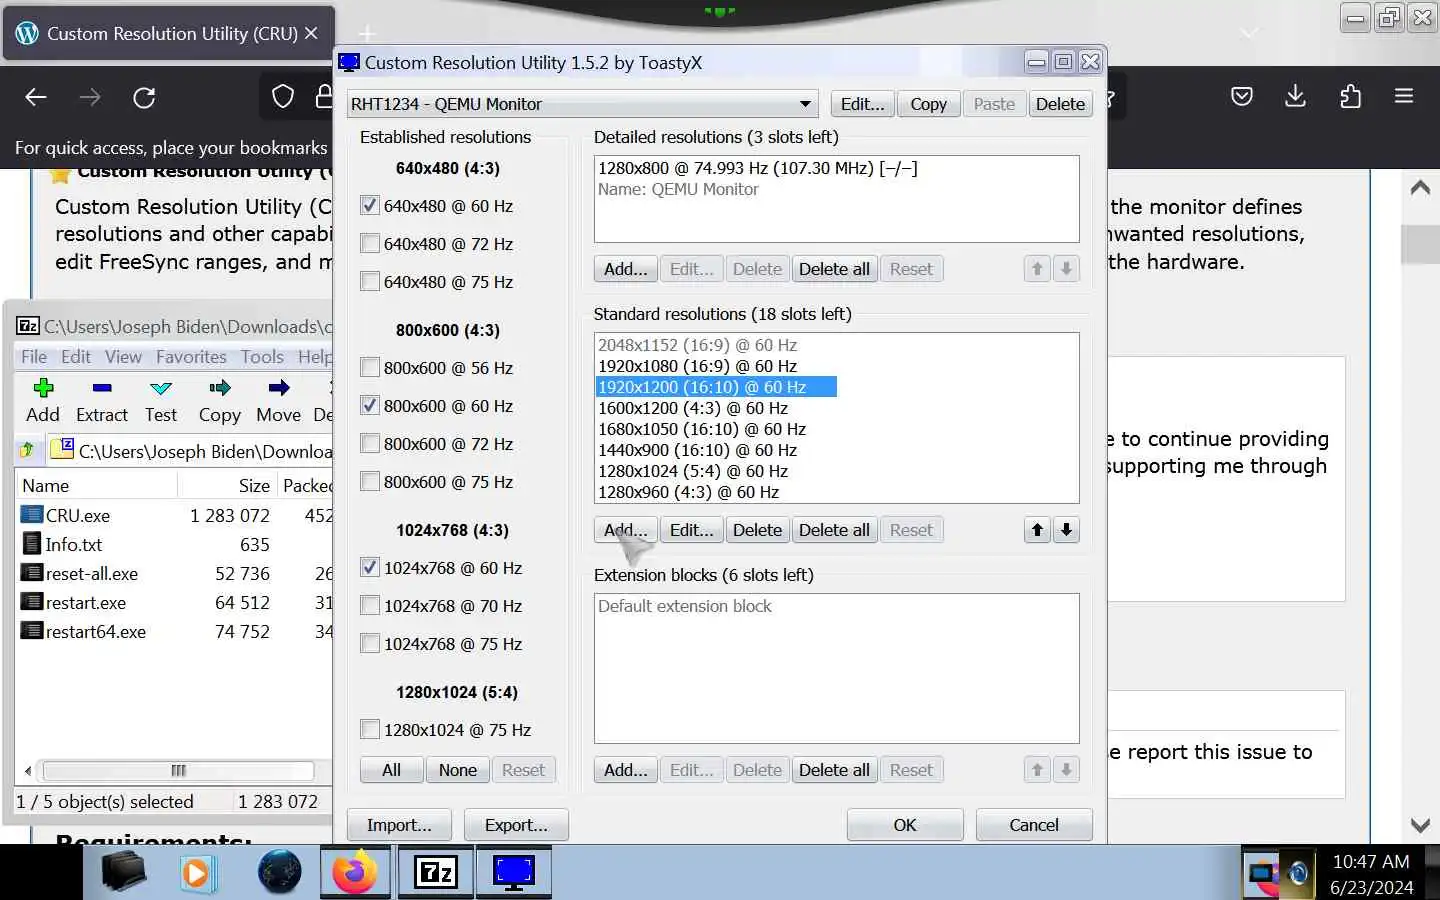Open the 7-Zip File menu
This screenshot has height=900, width=1440.
pyautogui.click(x=34, y=357)
